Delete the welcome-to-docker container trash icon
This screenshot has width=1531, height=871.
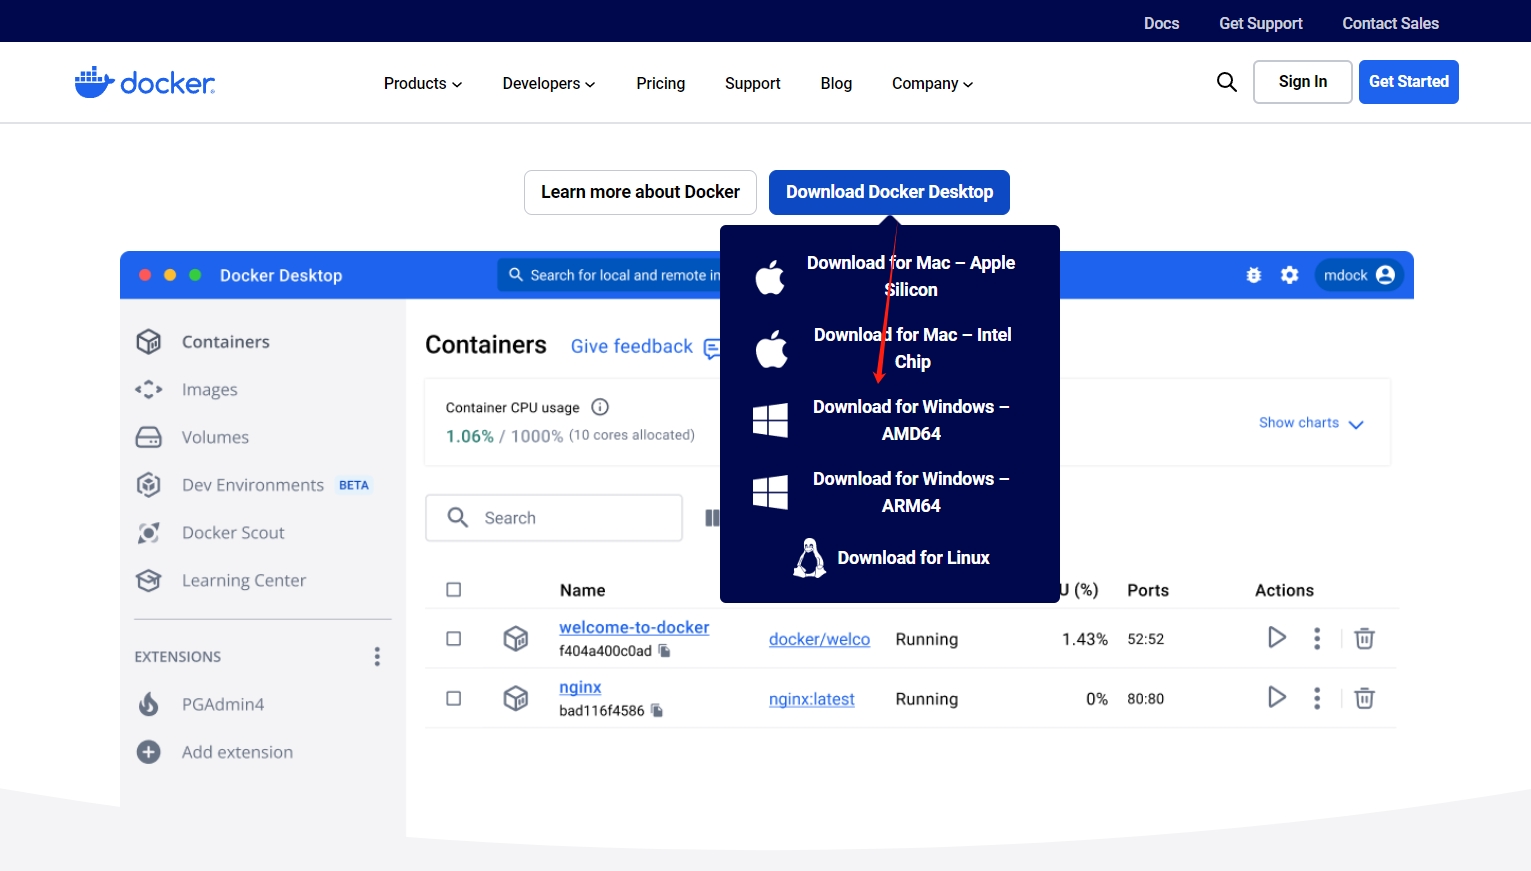tap(1364, 638)
